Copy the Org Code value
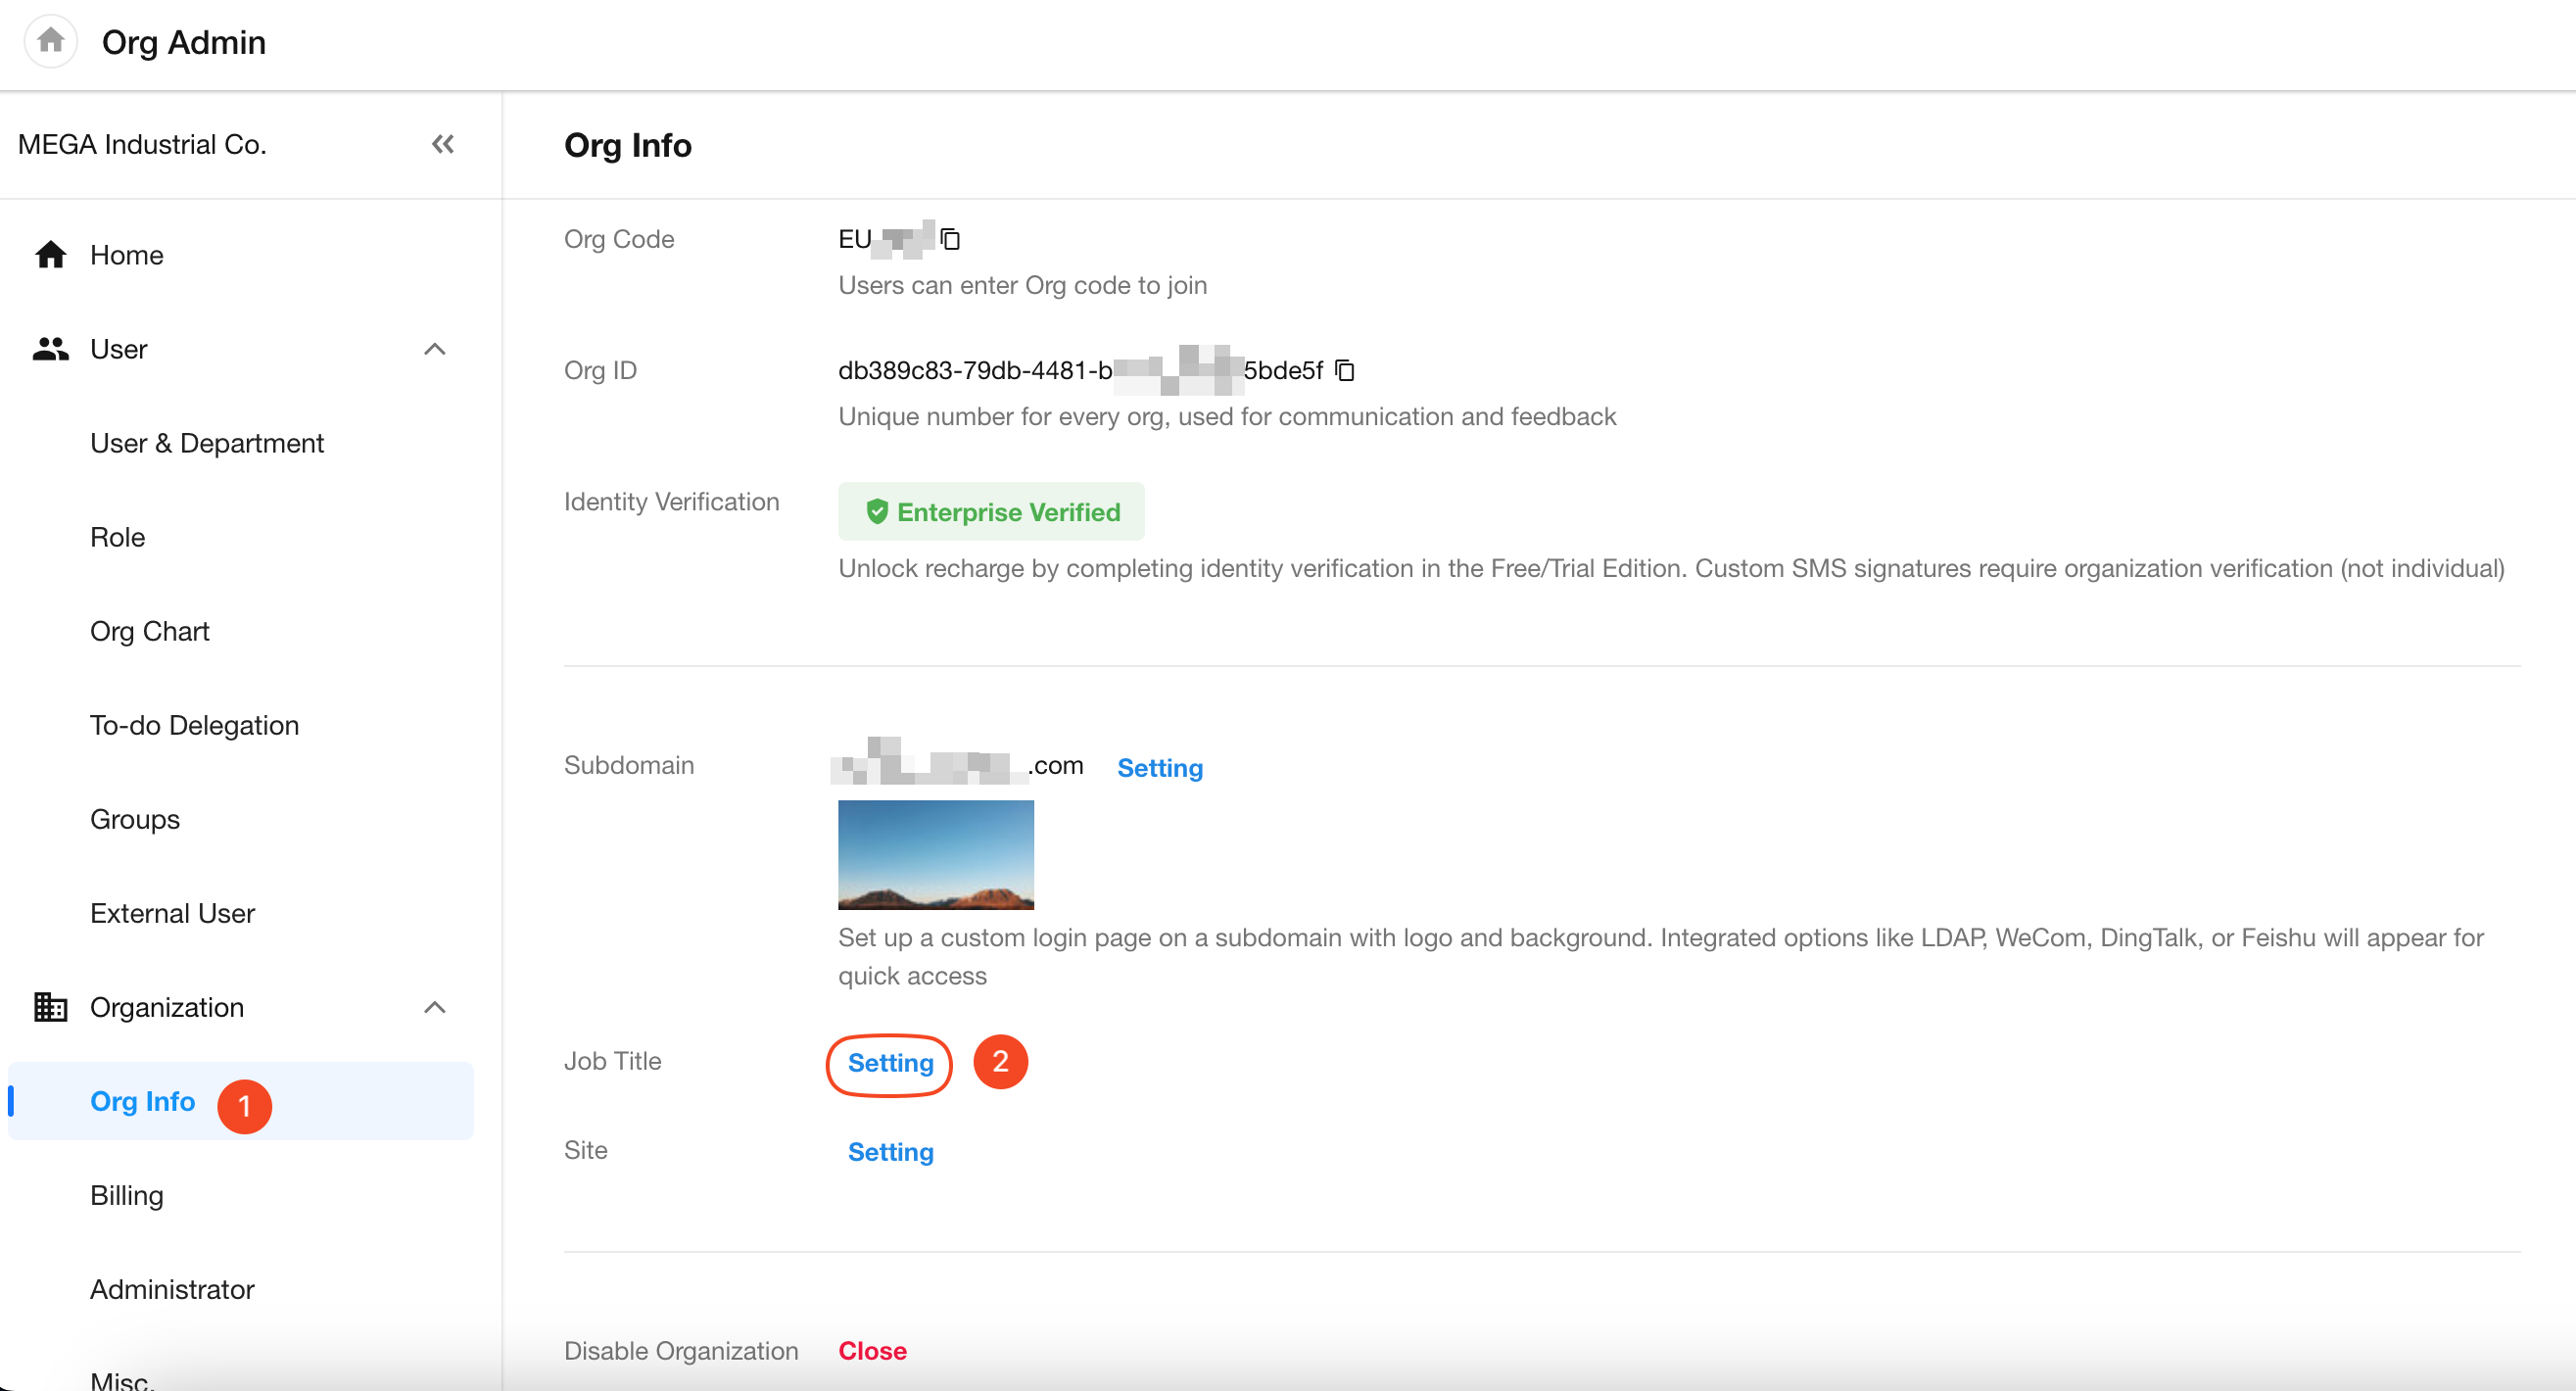Screen dimensions: 2576x1391 pyautogui.click(x=950, y=239)
